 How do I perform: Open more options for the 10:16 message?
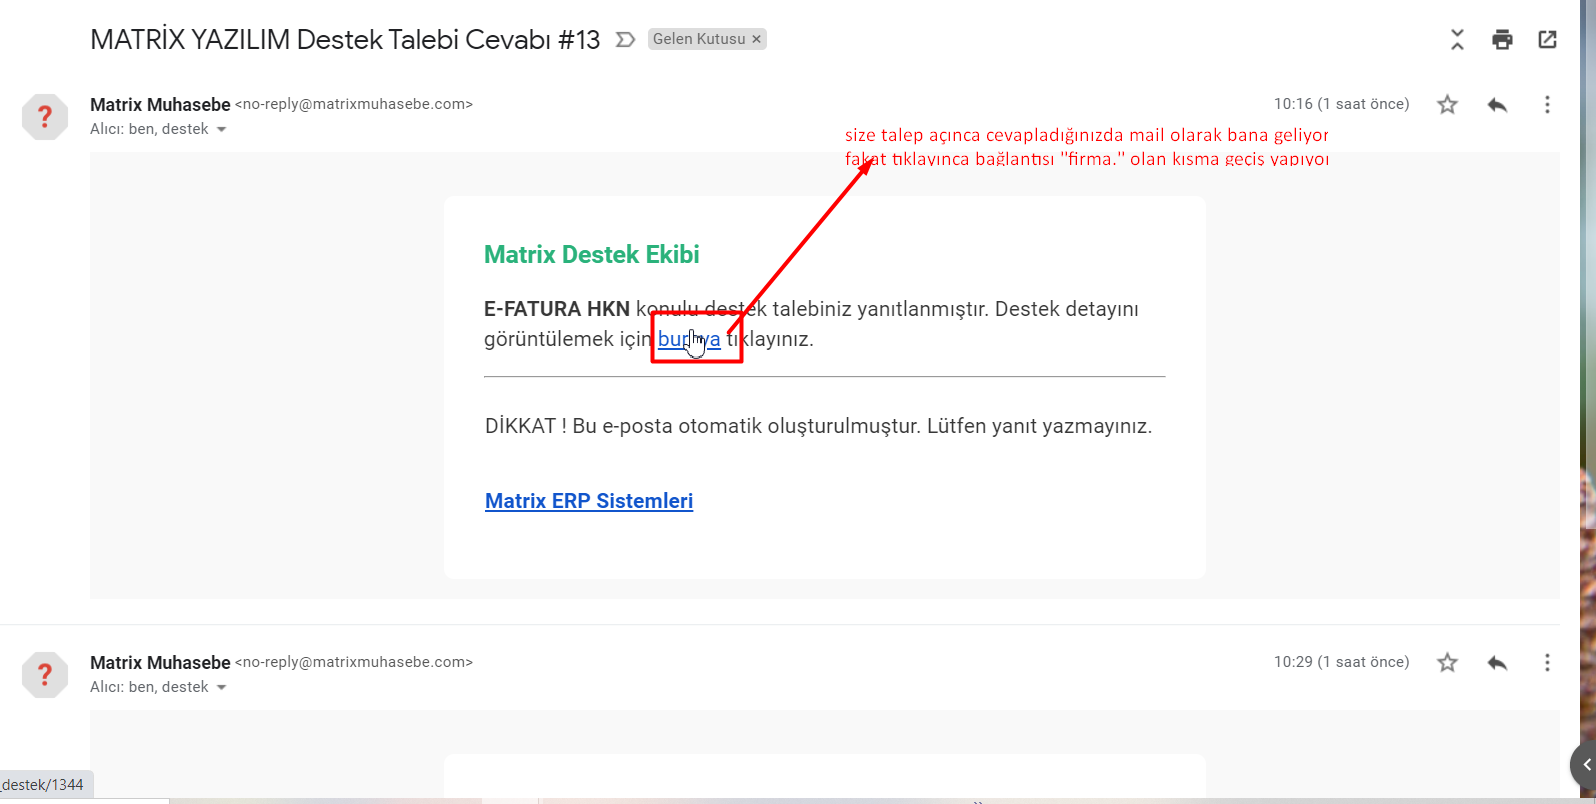[1547, 105]
